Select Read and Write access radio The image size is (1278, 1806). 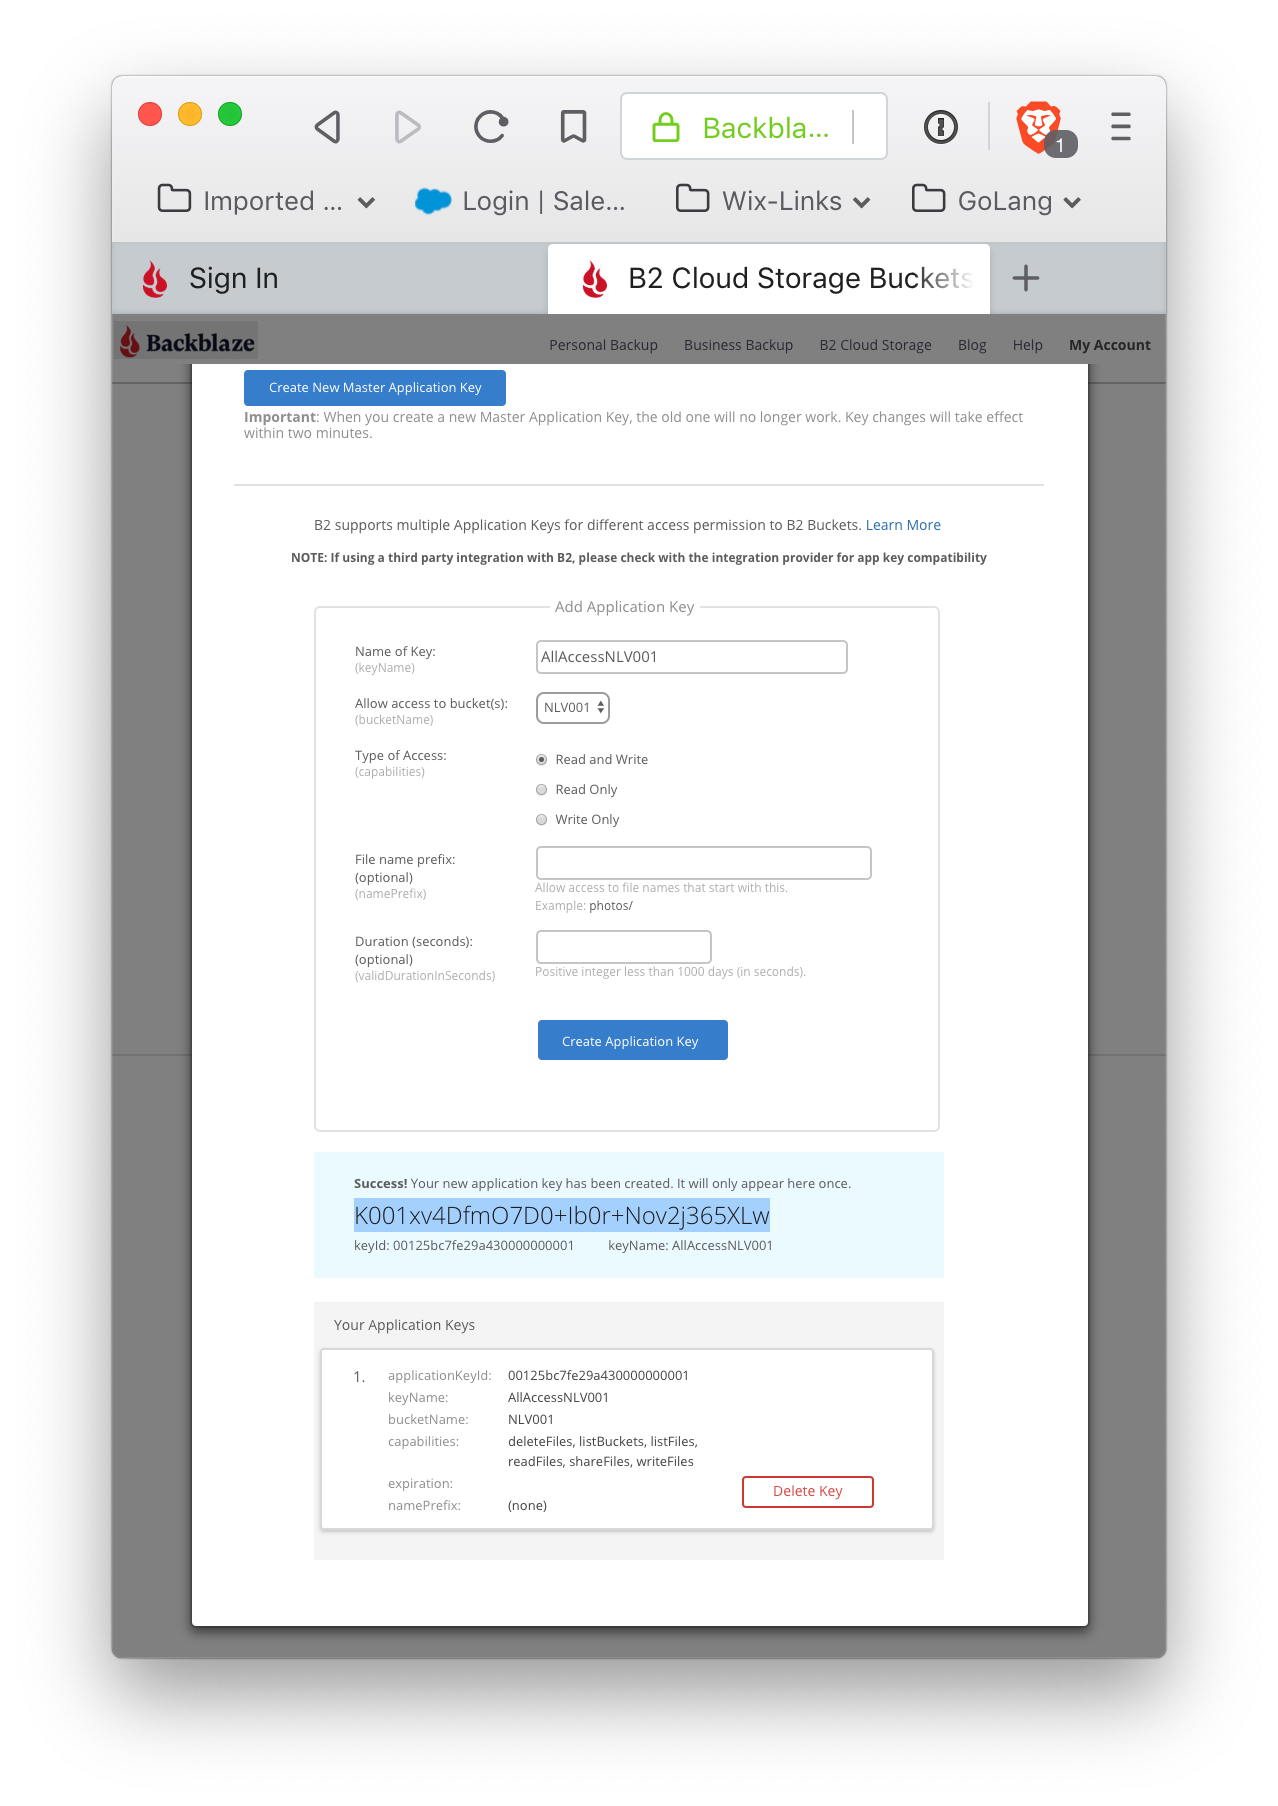[541, 760]
